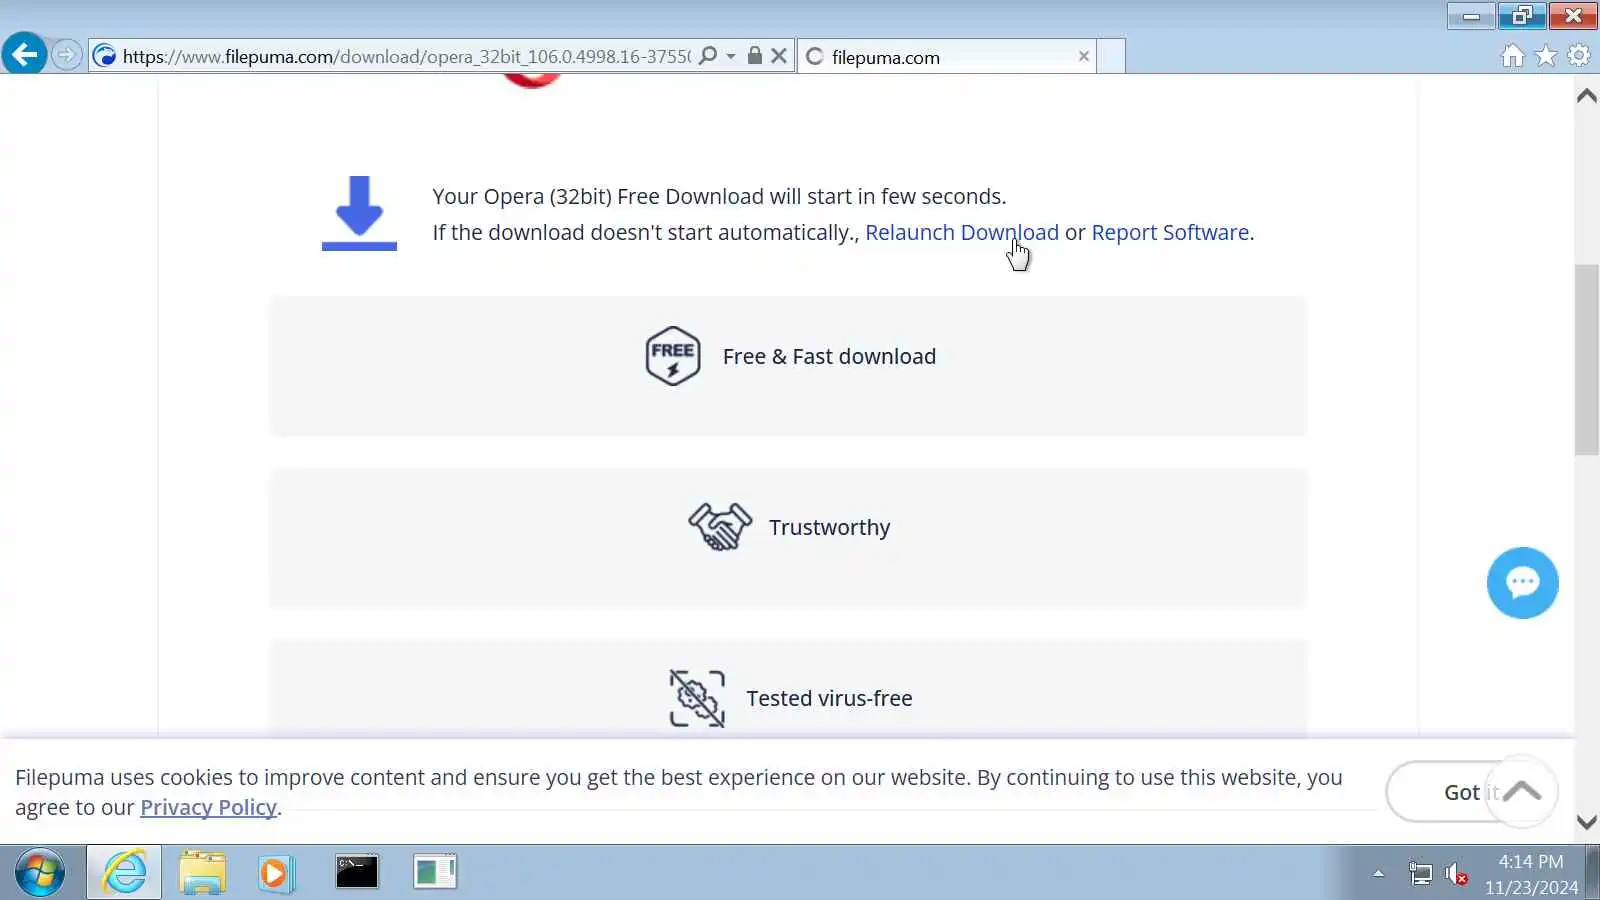The height and width of the screenshot is (900, 1600).
Task: Click the FREE hexagon badge icon
Action: click(x=672, y=356)
